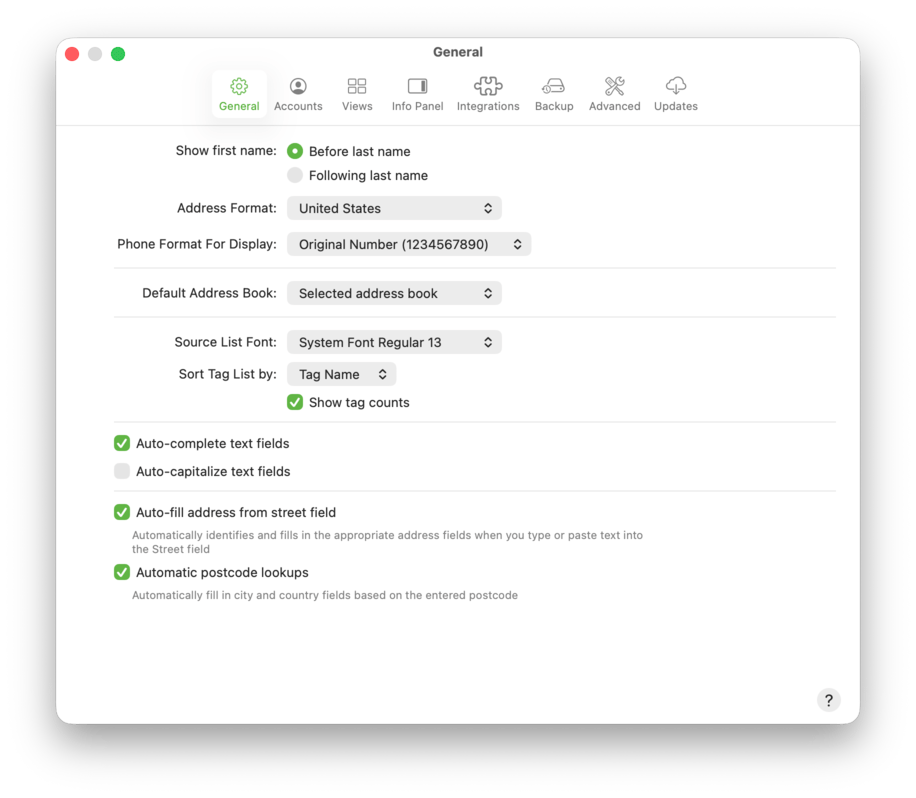Change the Source List Font selection

tap(394, 342)
